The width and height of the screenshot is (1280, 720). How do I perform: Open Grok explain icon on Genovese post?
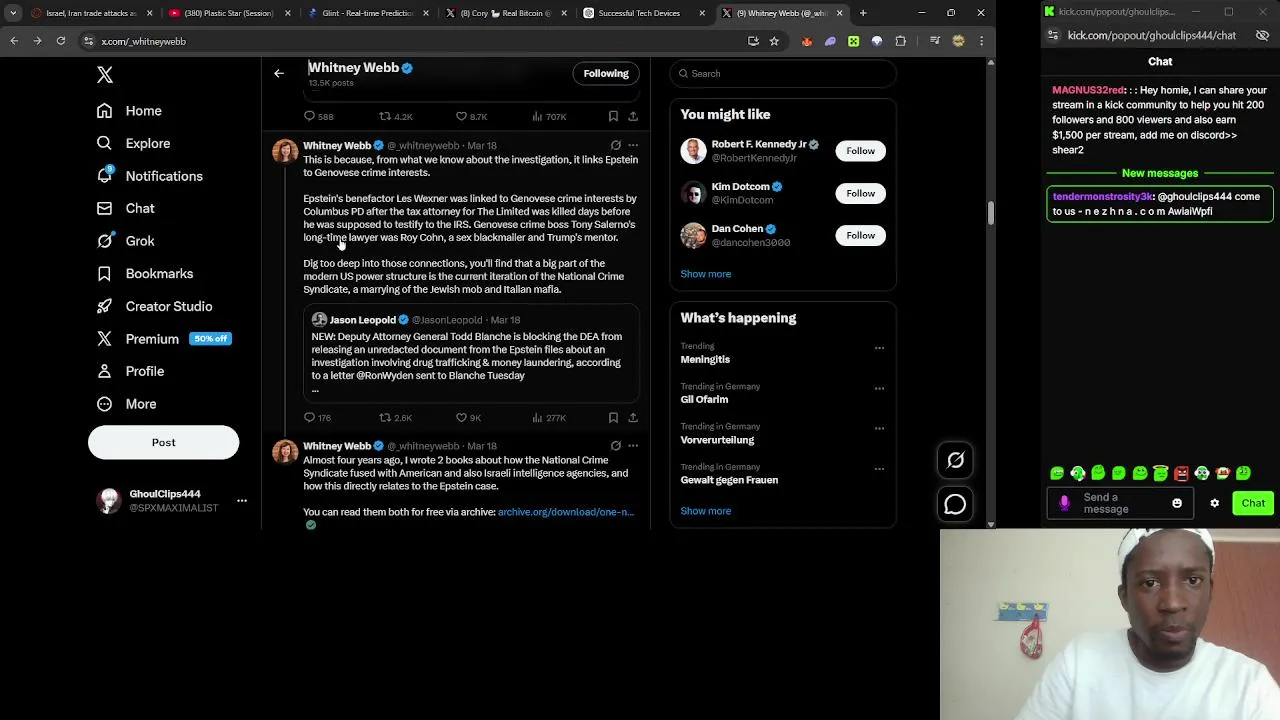coord(615,145)
